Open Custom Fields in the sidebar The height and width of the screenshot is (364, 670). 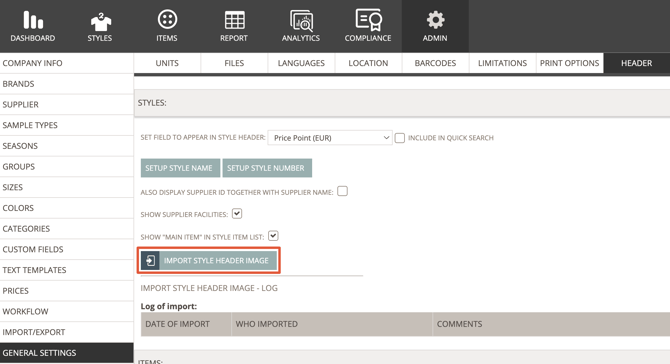pos(67,250)
